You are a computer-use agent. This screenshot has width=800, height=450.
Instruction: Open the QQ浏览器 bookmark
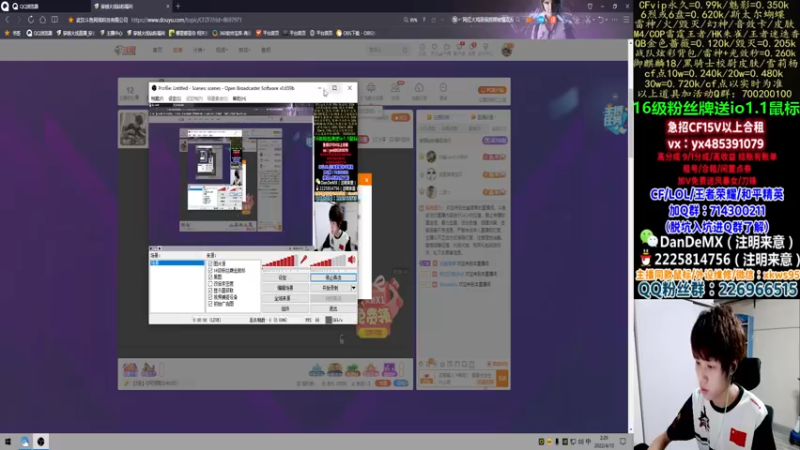pyautogui.click(x=39, y=33)
